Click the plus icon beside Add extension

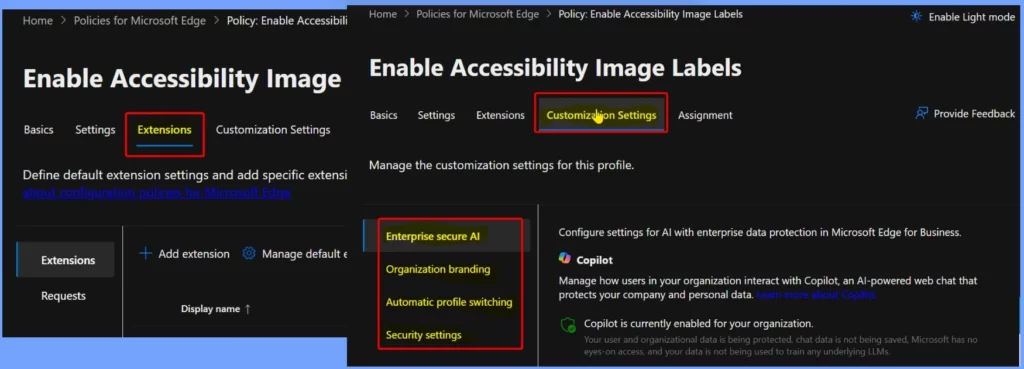click(x=146, y=253)
